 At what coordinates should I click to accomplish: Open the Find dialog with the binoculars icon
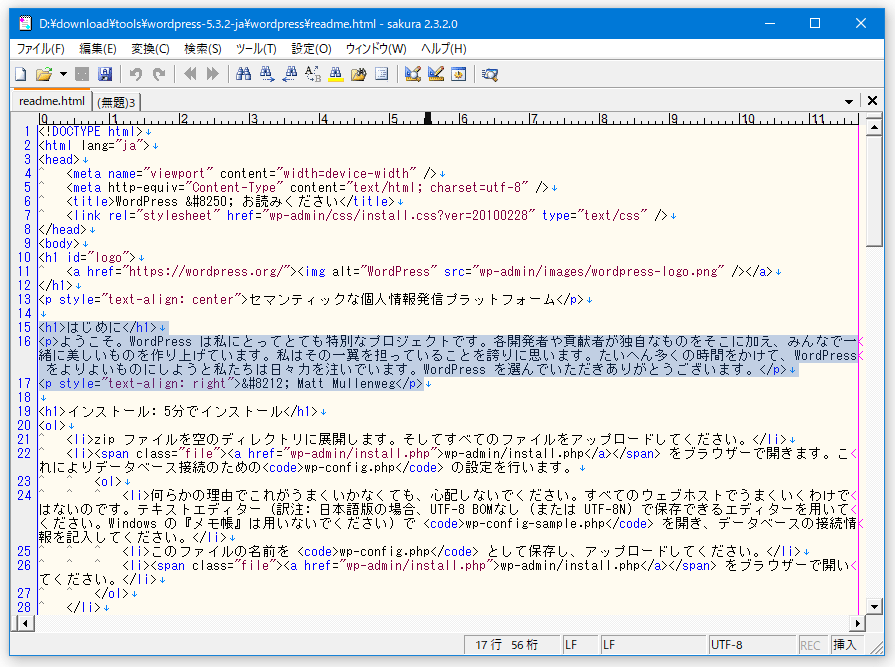coord(244,74)
